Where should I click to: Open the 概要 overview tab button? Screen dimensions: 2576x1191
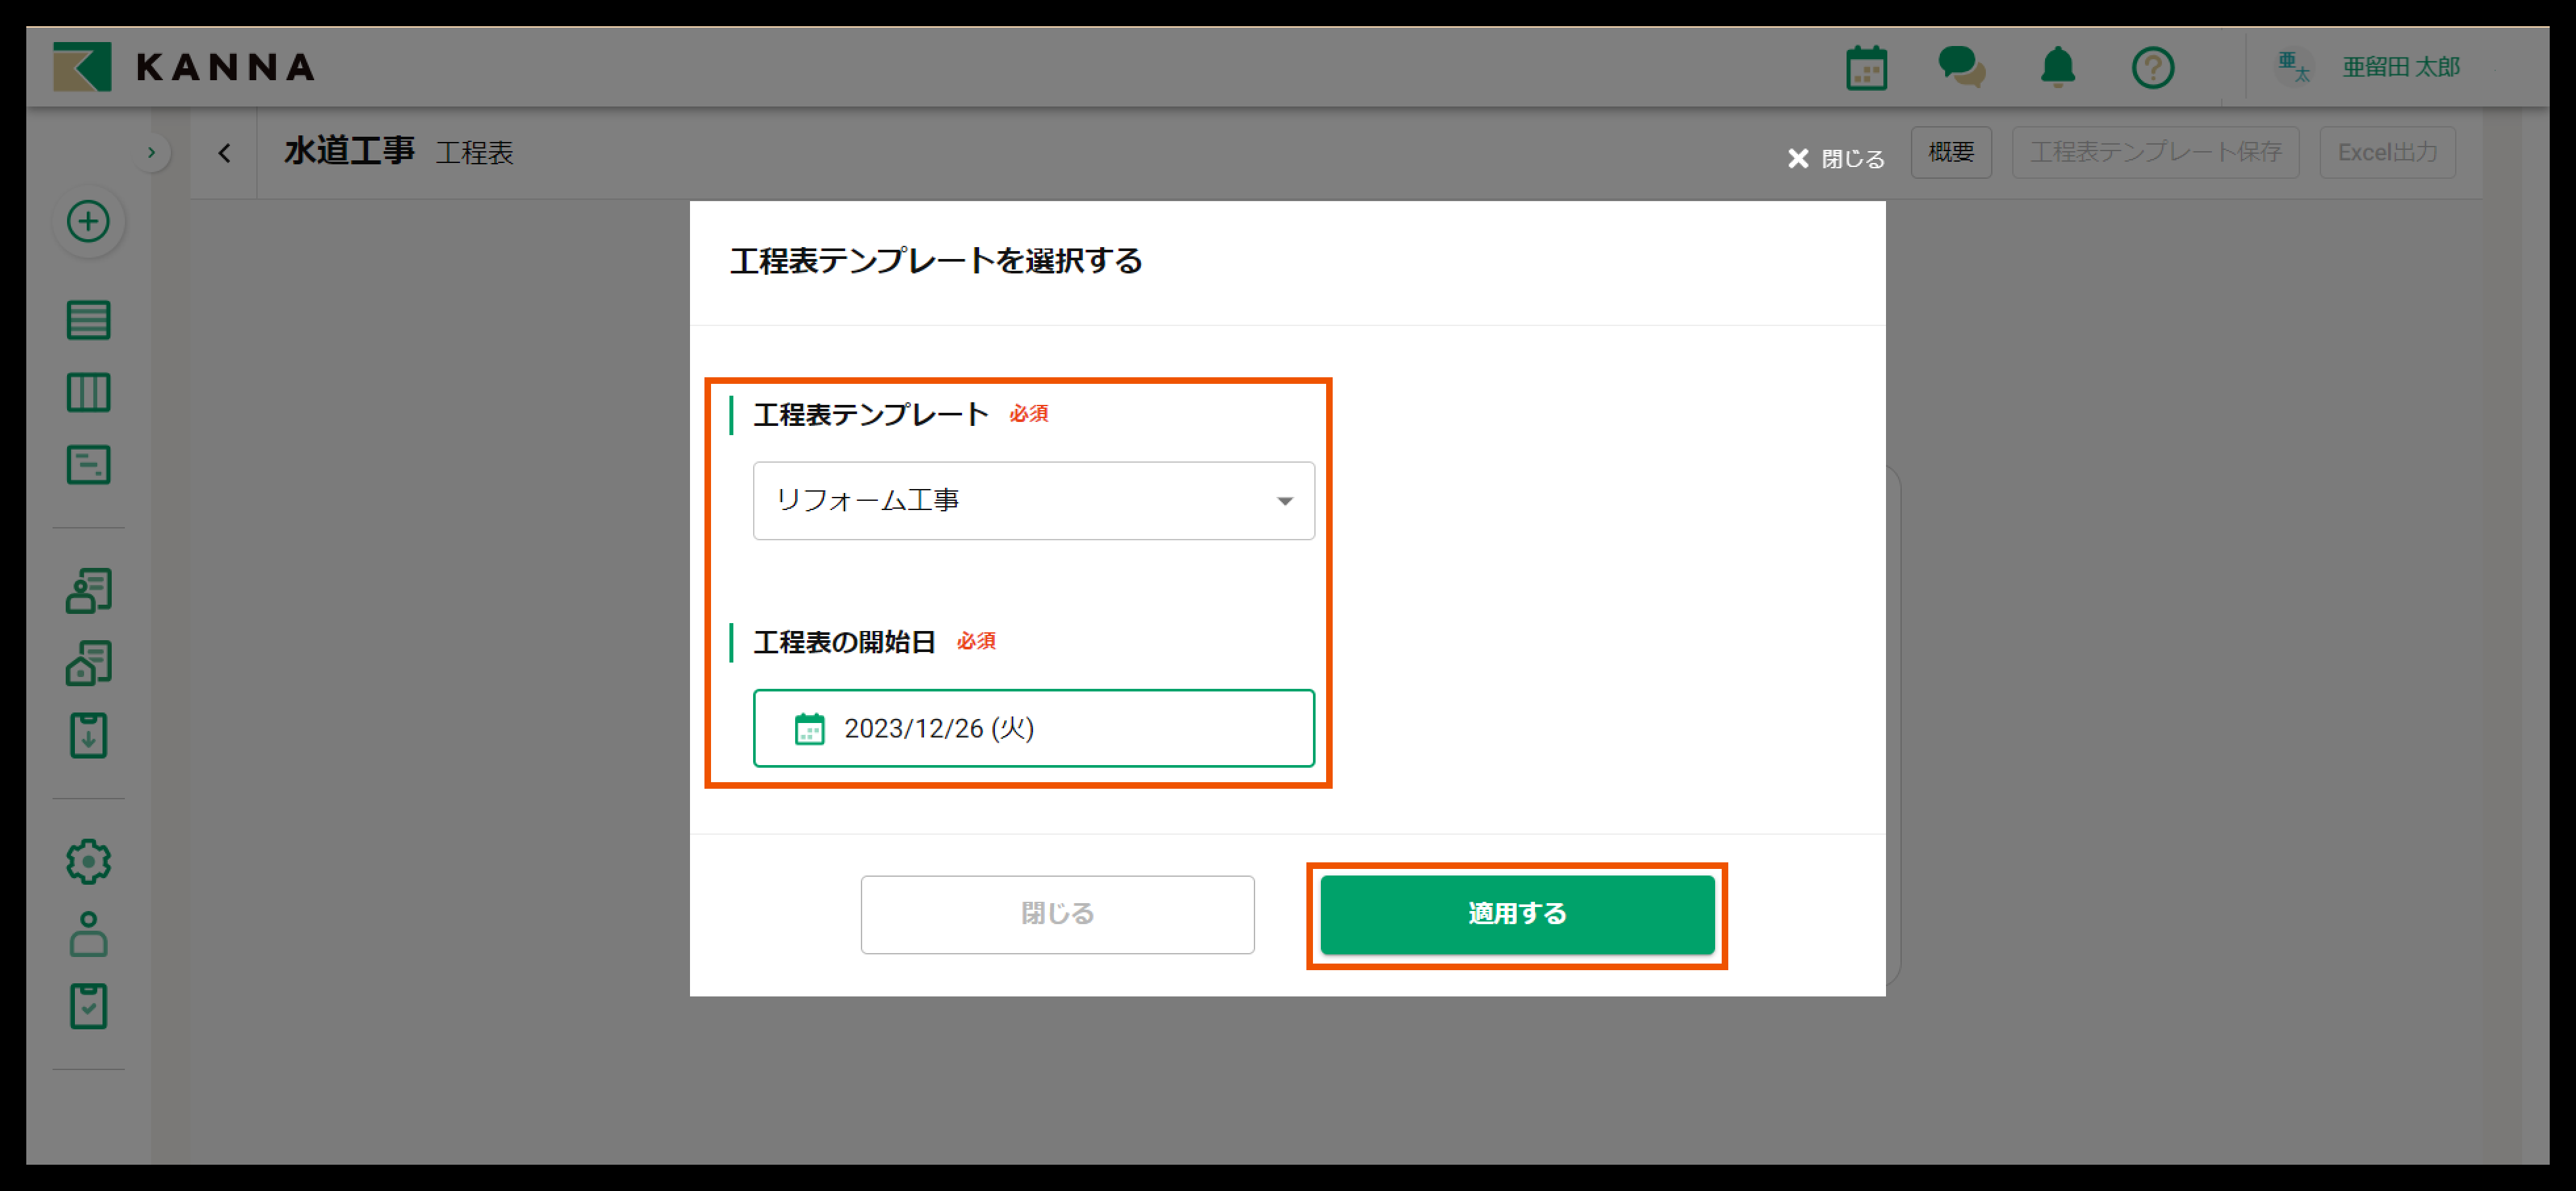pos(1950,152)
